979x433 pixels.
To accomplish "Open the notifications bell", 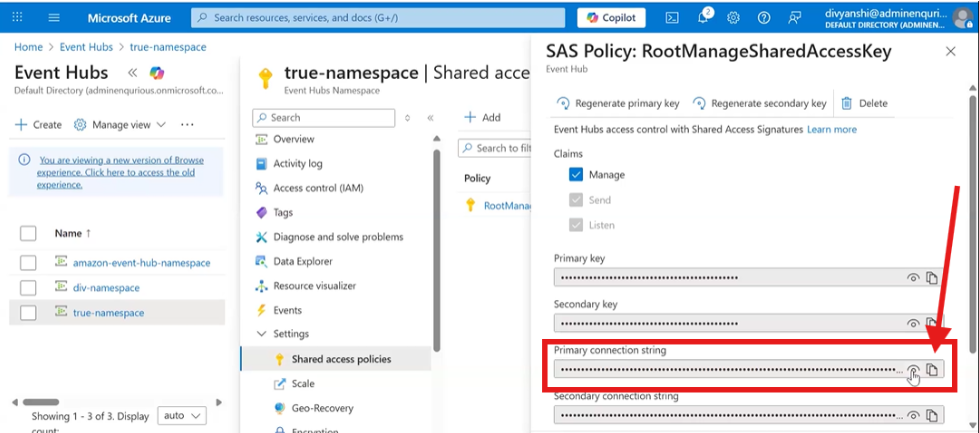I will click(703, 18).
